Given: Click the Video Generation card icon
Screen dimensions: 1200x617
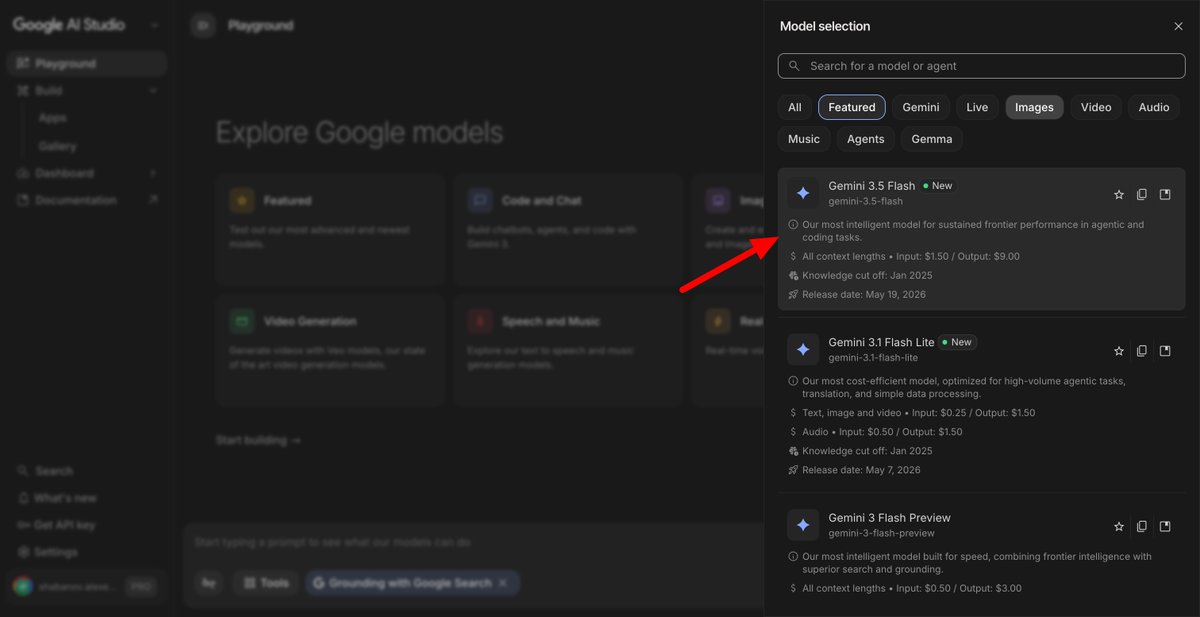Looking at the screenshot, I should click(241, 321).
